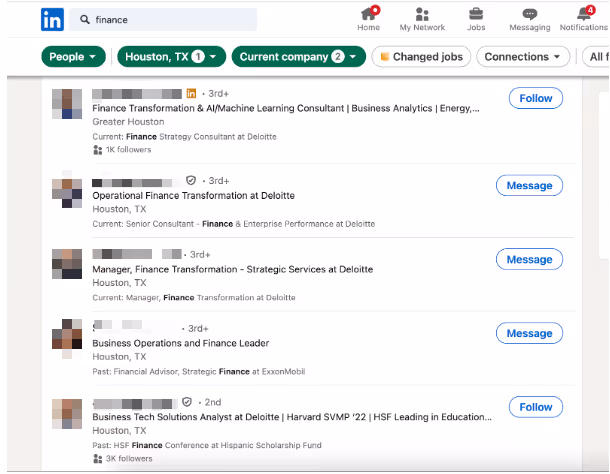610x474 pixels.
Task: Click 'Current: Senior Consultant - Finance & Enterprise Performance' text
Action: (x=233, y=224)
